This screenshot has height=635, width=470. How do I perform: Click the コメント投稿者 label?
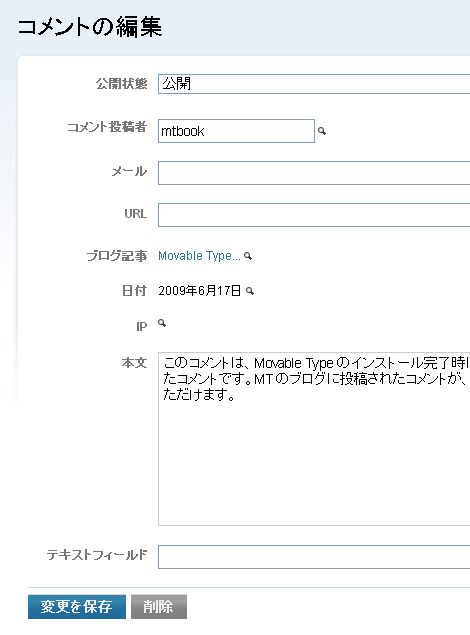pos(107,127)
